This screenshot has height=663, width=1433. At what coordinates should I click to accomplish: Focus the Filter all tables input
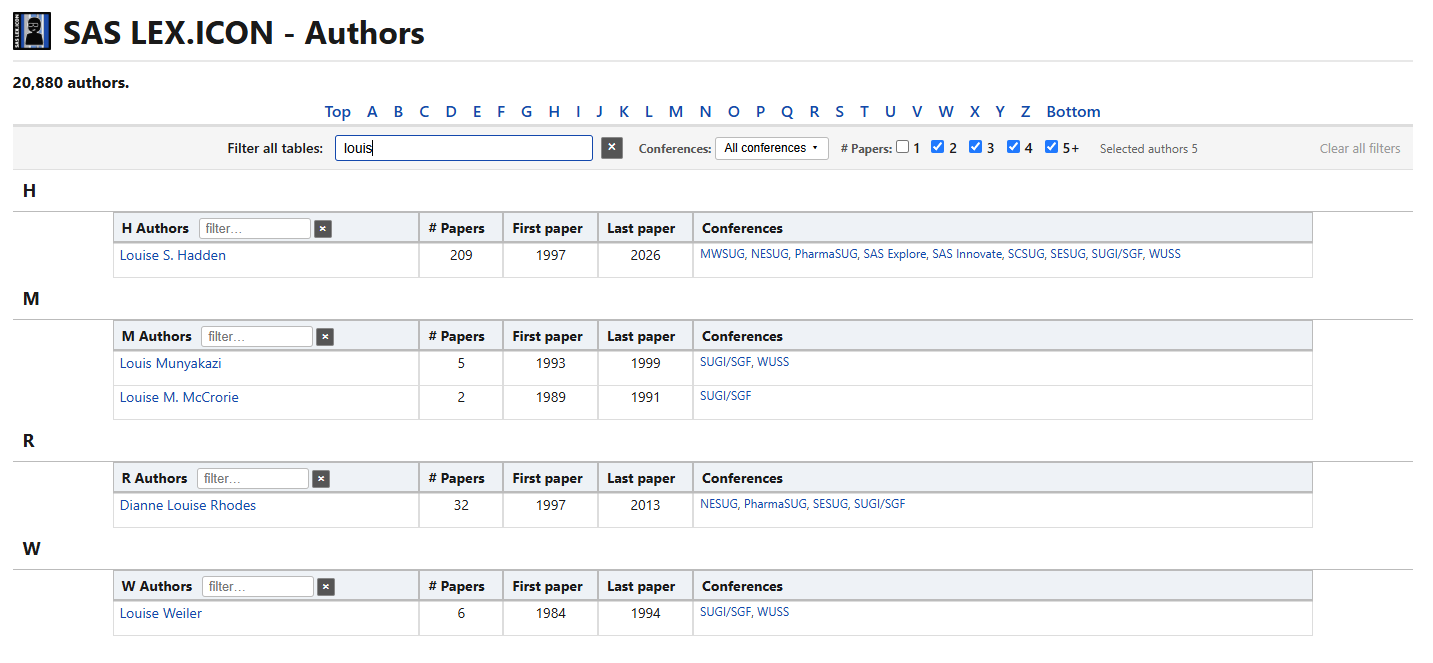(464, 148)
